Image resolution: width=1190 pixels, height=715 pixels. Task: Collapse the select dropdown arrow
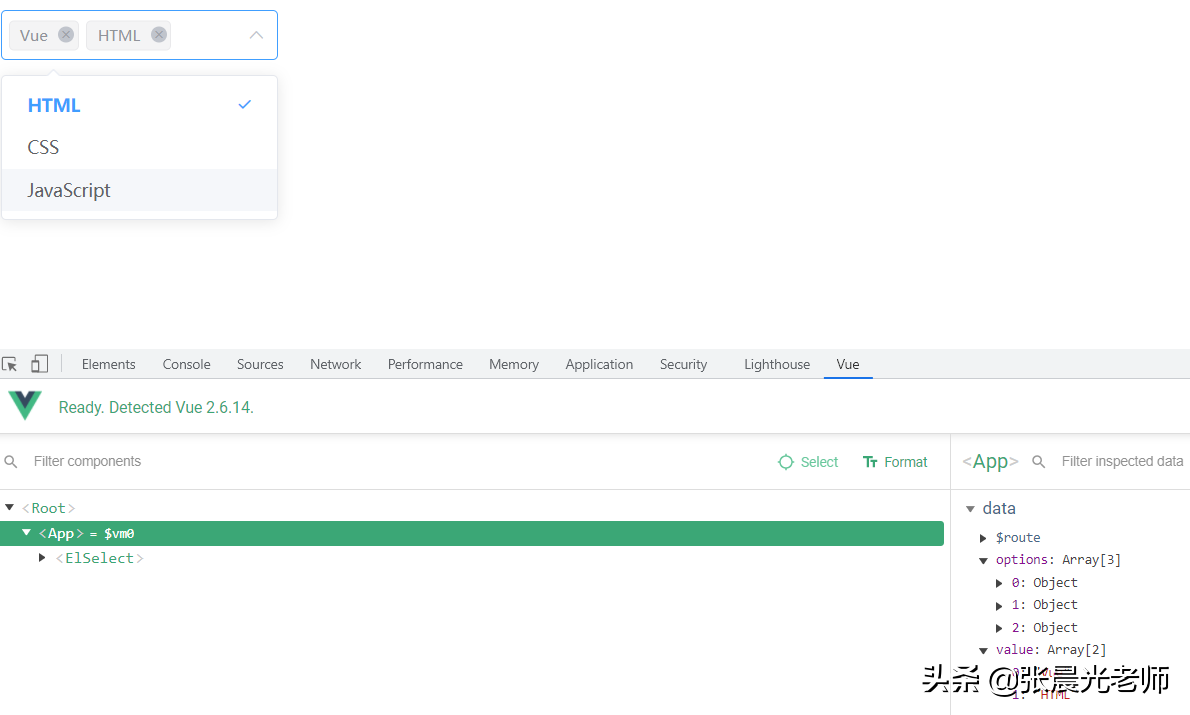256,35
